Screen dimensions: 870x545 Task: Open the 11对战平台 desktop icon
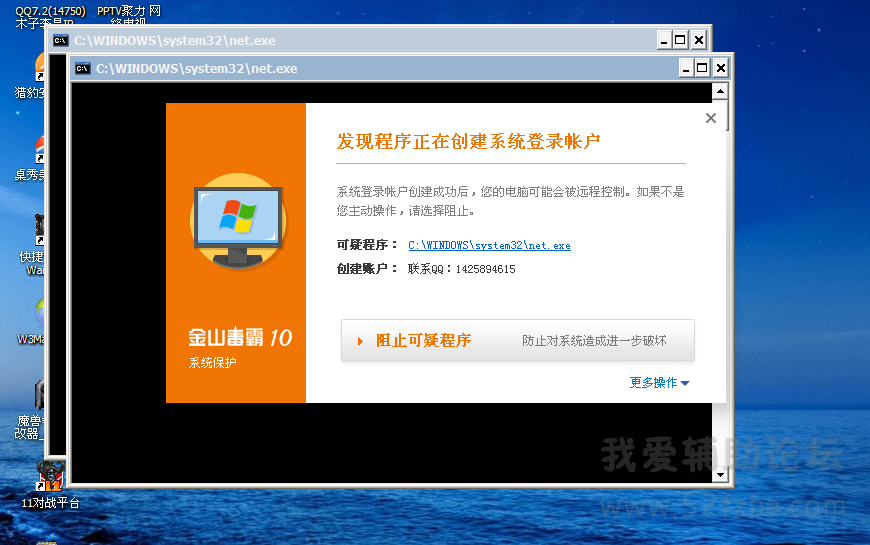pos(50,484)
